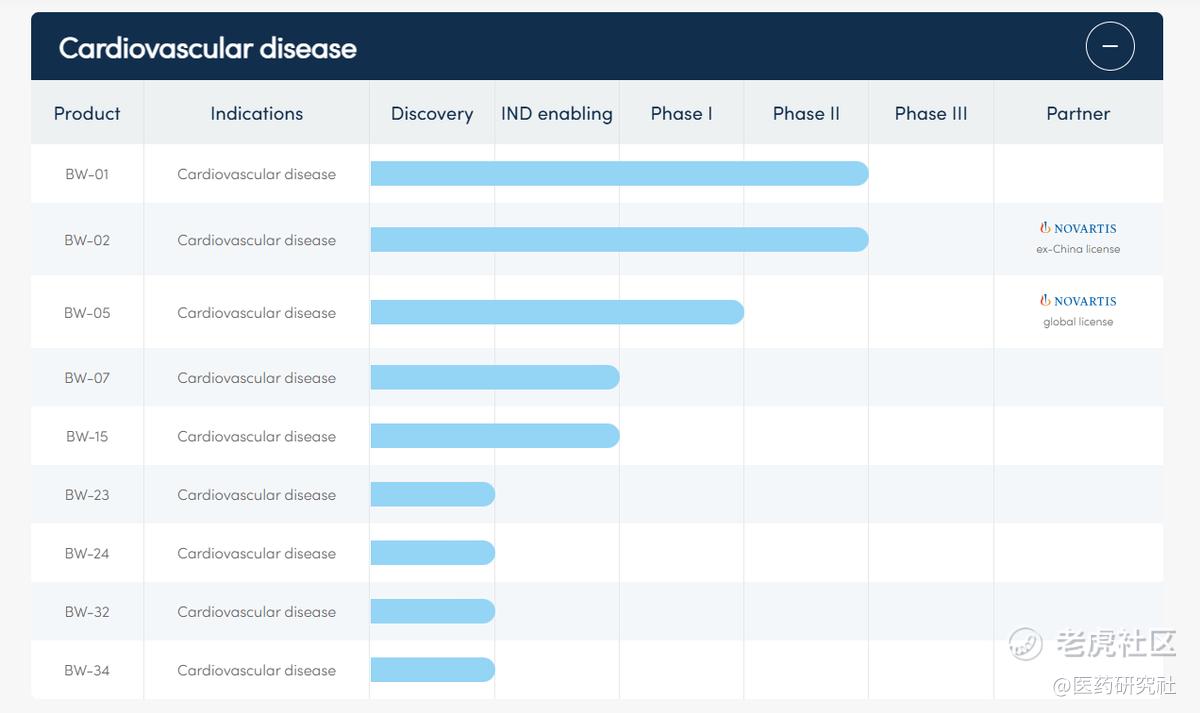1200x713 pixels.
Task: Select BW-15 Cardiovascular disease indication
Action: click(x=256, y=436)
